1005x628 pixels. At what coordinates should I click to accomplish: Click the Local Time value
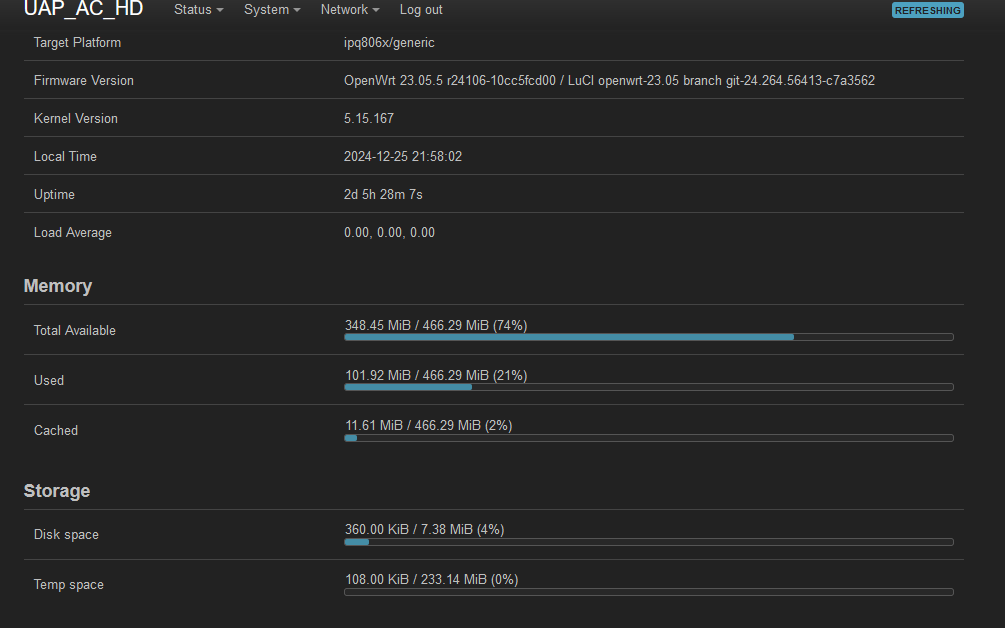403,156
